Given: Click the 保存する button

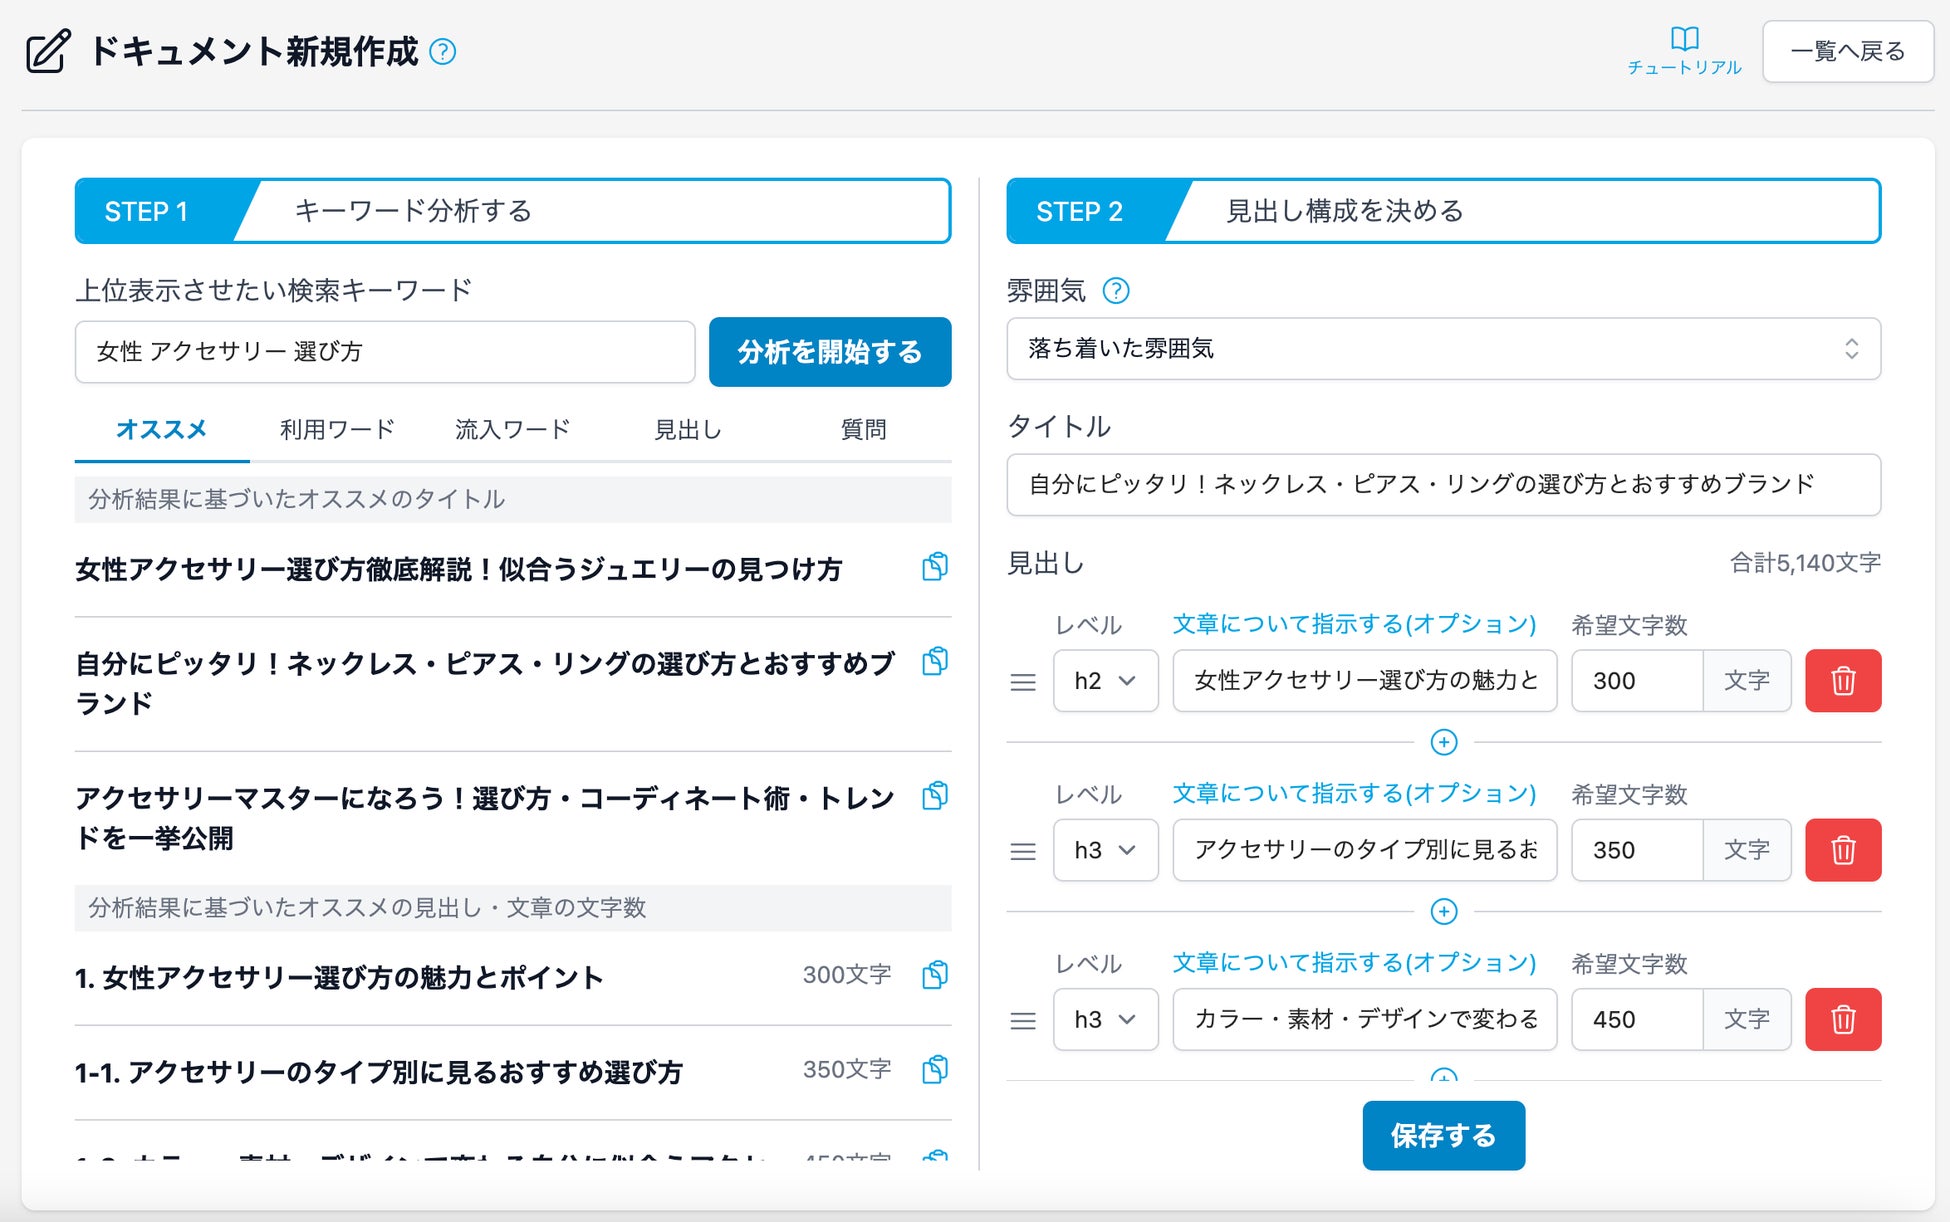Looking at the screenshot, I should click(1442, 1135).
